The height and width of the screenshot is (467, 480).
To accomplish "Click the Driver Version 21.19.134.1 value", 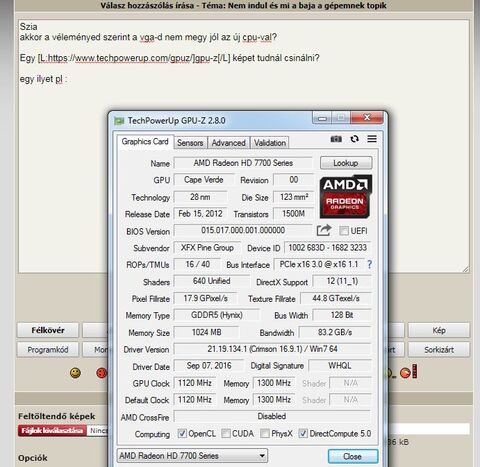I will click(x=272, y=349).
